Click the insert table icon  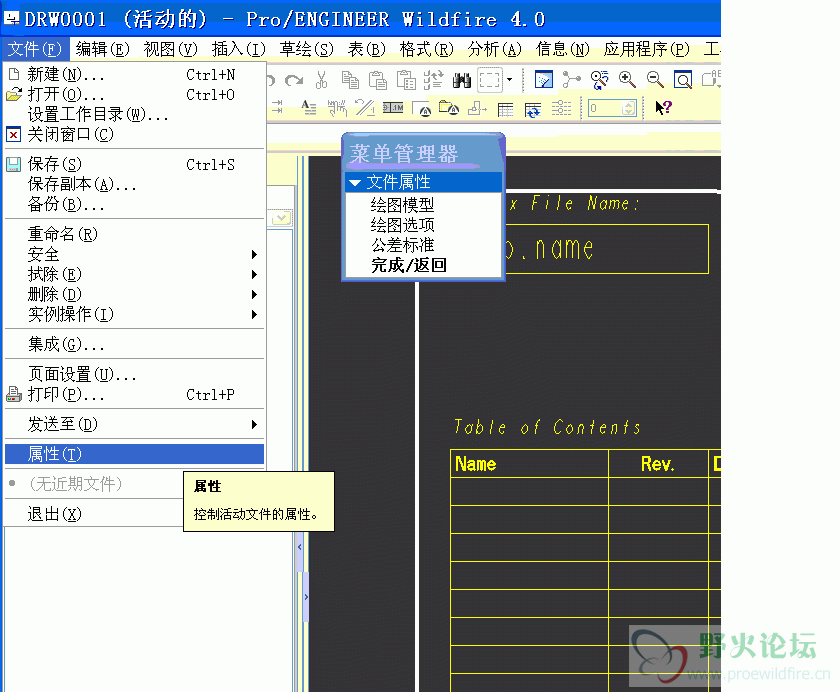click(505, 110)
